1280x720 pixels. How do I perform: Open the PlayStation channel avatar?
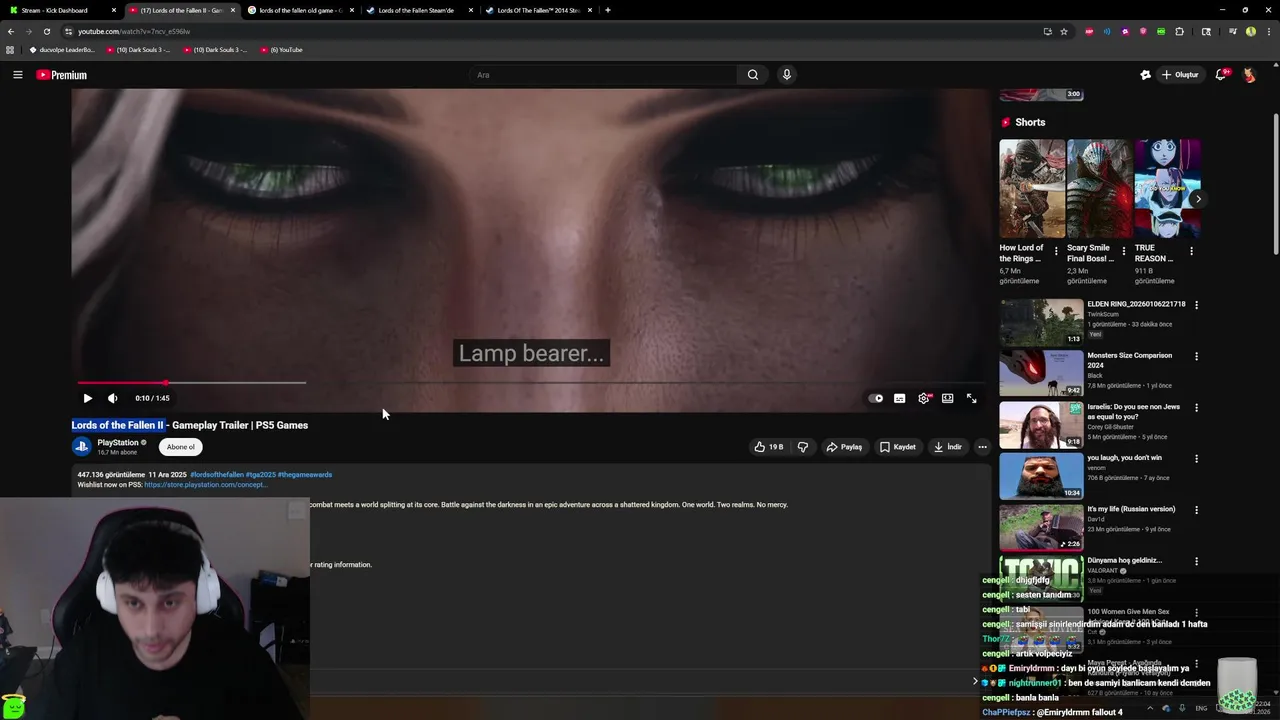[81, 447]
